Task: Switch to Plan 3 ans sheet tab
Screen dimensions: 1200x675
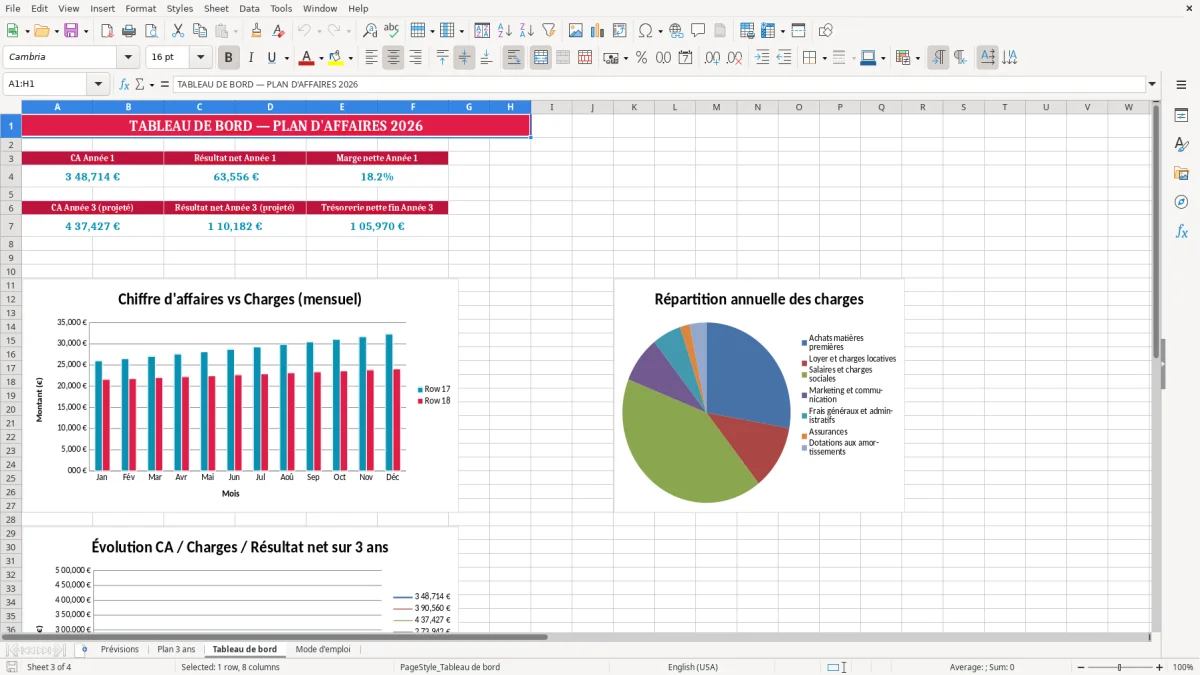Action: click(x=176, y=650)
